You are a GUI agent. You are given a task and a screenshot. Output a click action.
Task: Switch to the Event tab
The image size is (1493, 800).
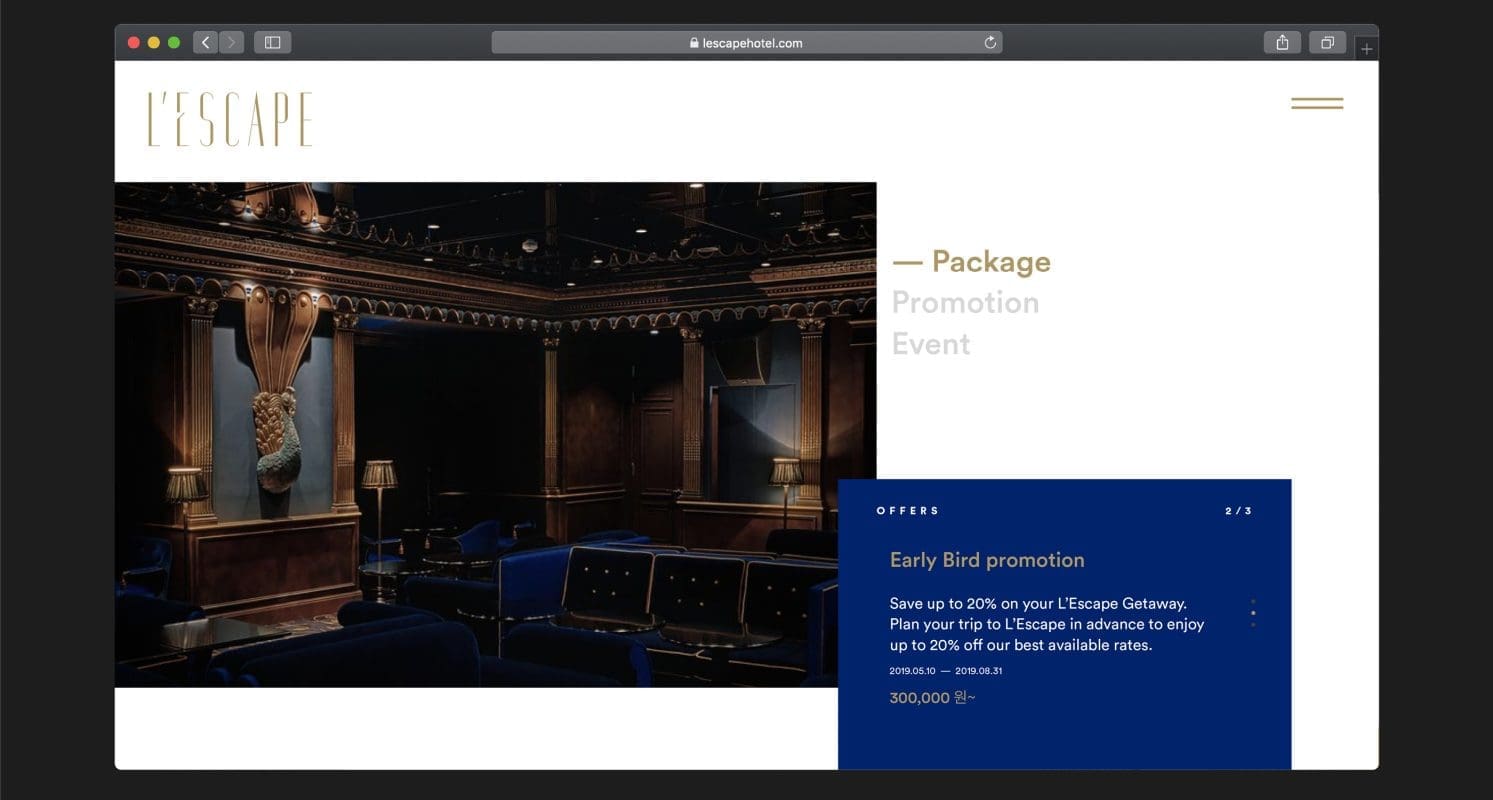931,344
